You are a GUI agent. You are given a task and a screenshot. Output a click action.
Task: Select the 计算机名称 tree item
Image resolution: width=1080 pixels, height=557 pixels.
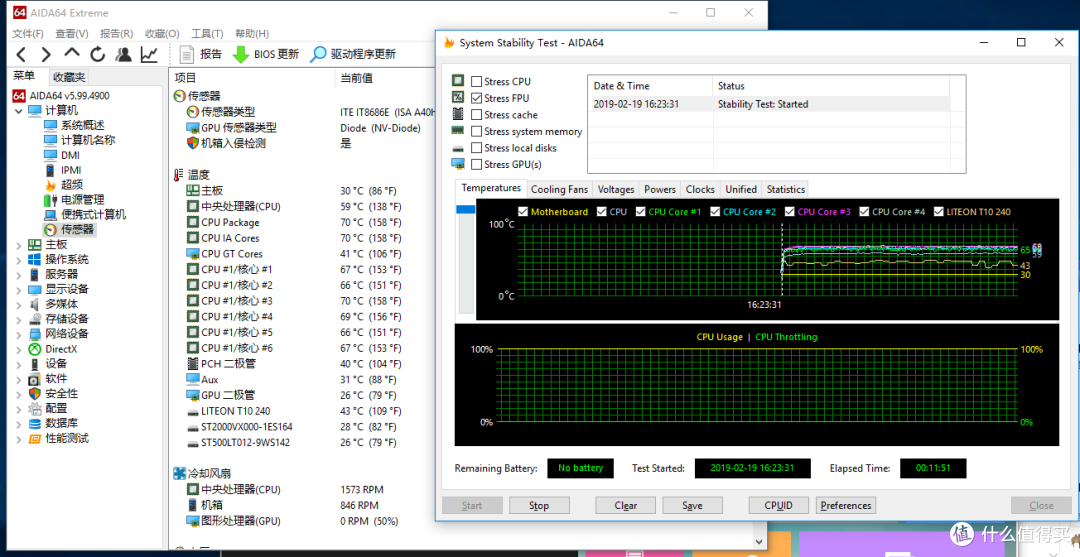coord(80,140)
